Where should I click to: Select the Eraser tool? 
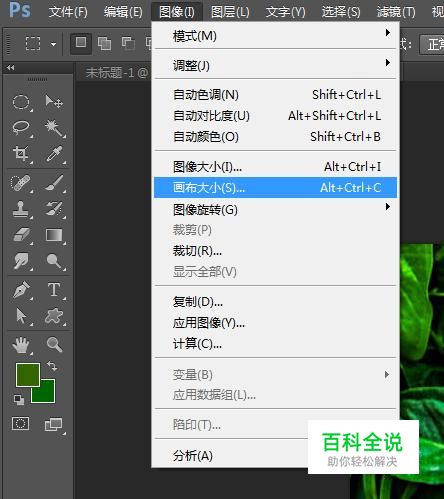(x=21, y=235)
